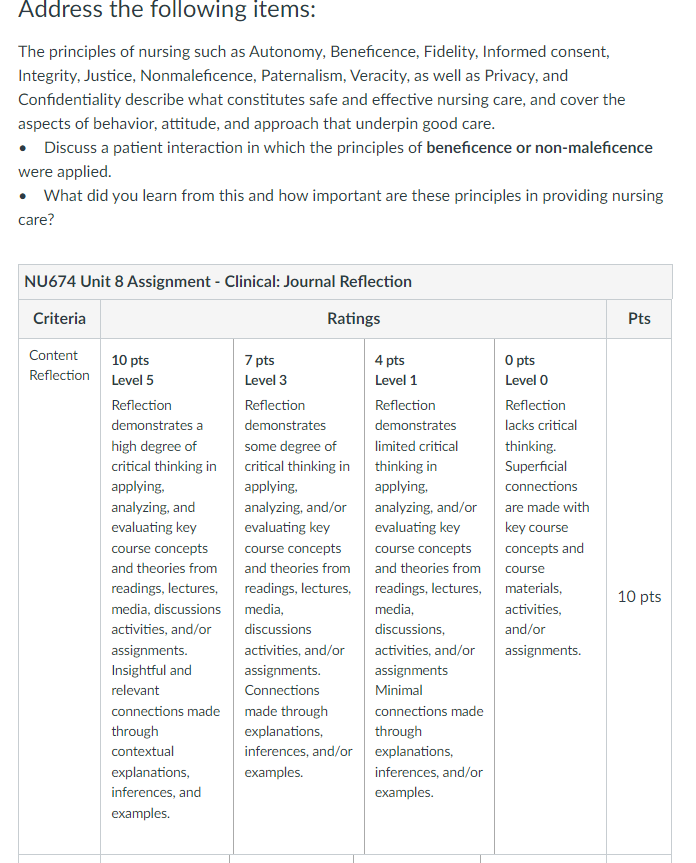Click the 4 pts Level 1 rating

point(396,370)
